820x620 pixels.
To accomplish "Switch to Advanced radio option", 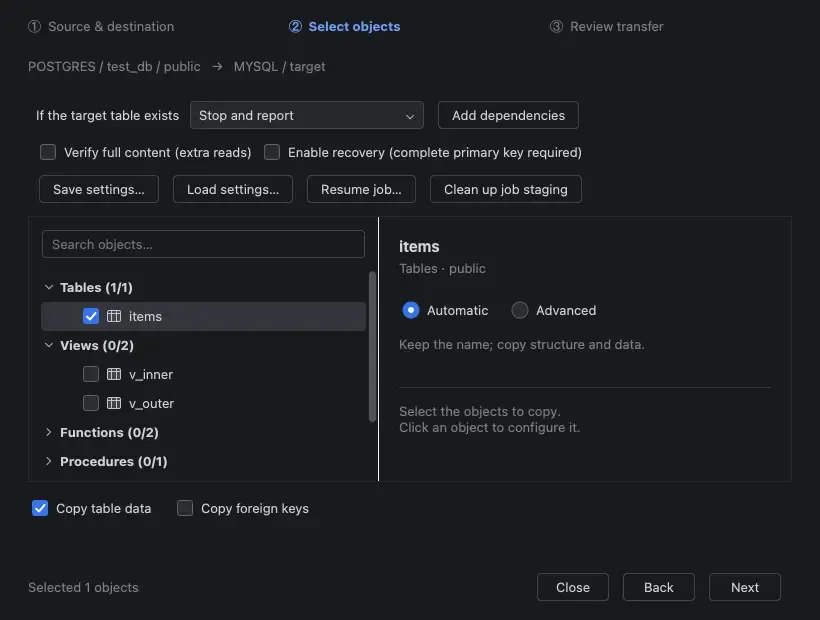I will [x=520, y=310].
